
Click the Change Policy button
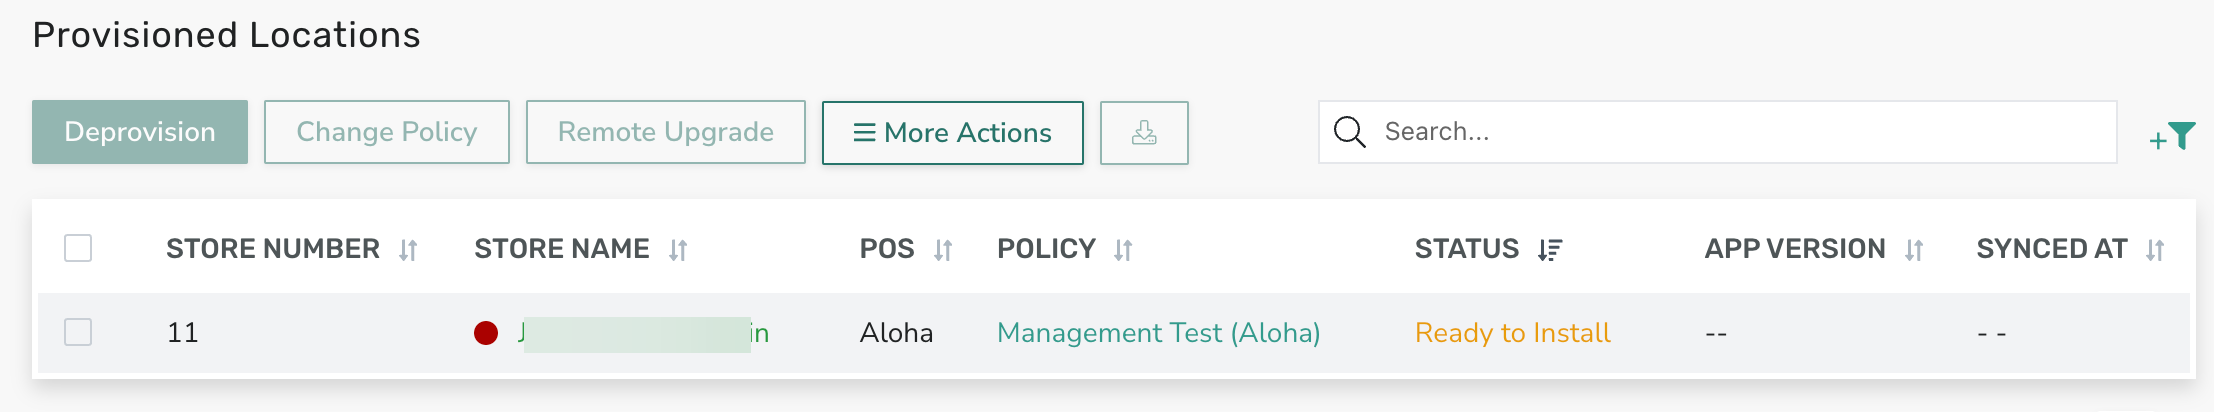387,132
